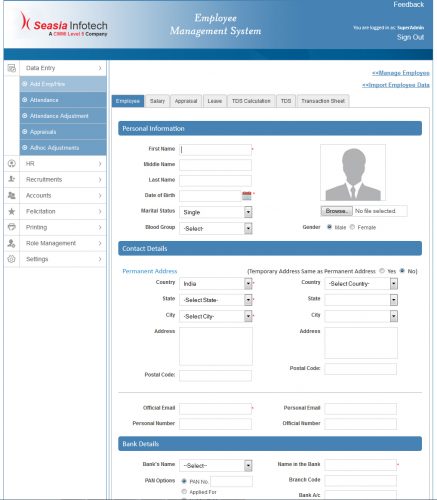Click the Role Management user icon

[x=12, y=243]
